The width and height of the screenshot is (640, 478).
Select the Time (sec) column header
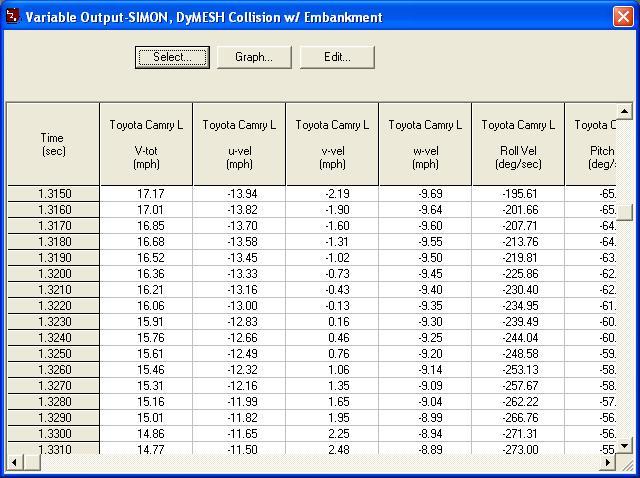pyautogui.click(x=52, y=144)
